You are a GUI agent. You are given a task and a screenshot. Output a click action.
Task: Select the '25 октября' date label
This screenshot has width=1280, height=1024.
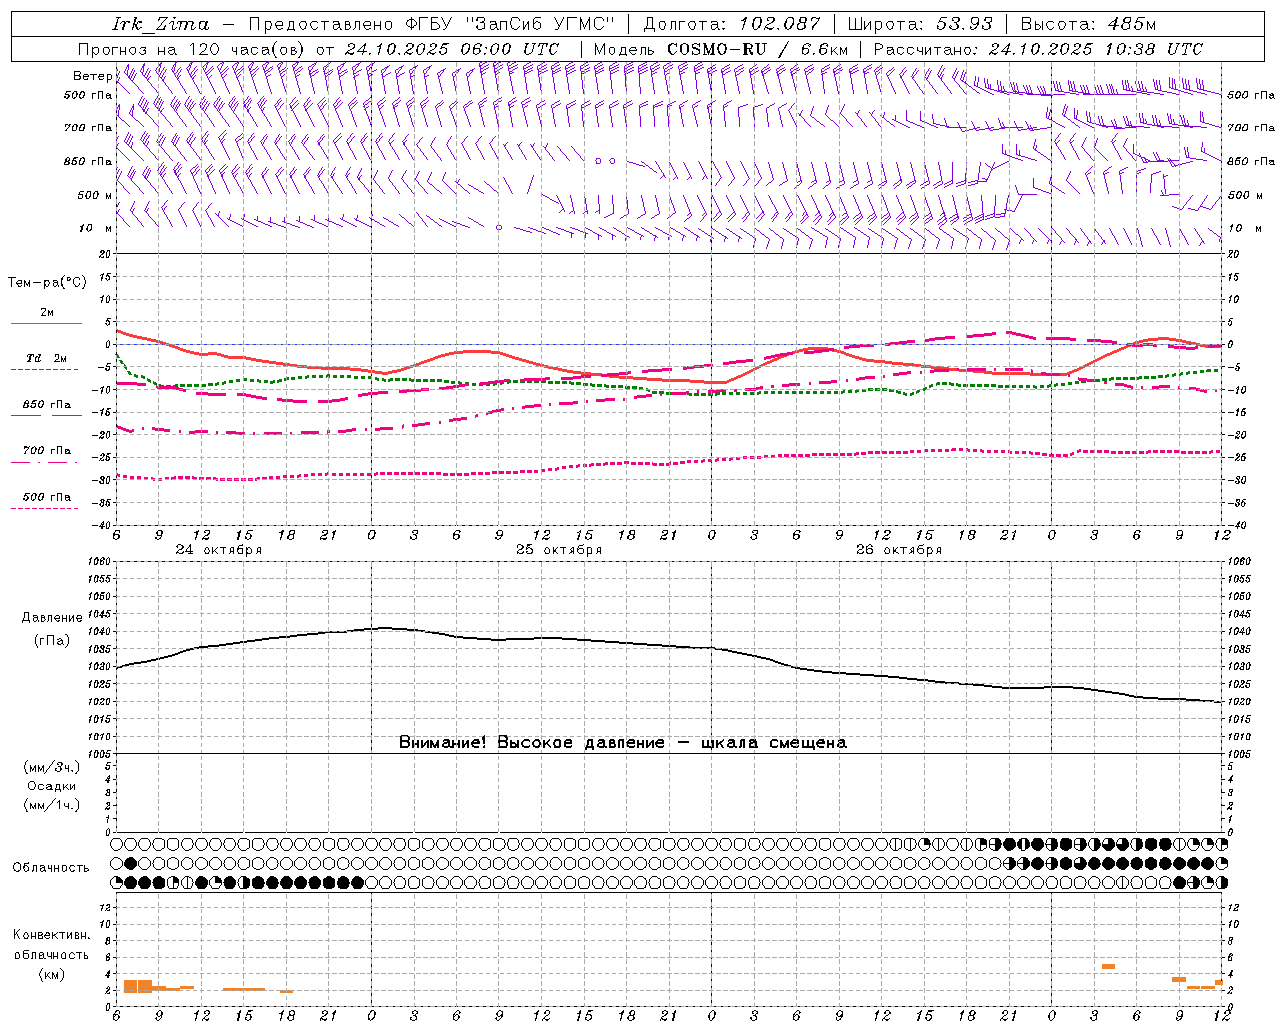[559, 550]
